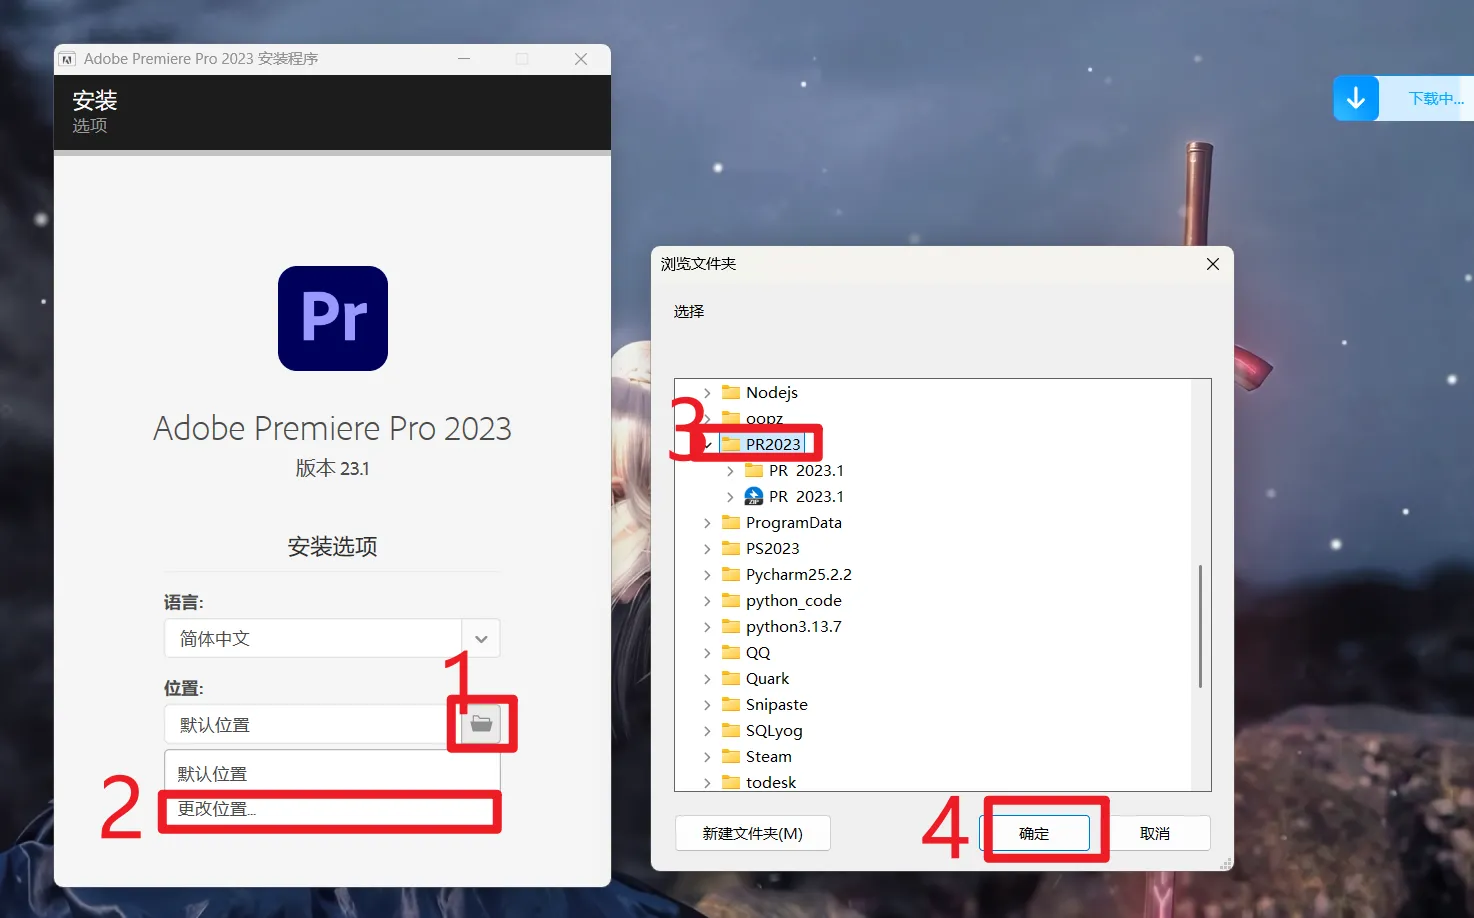This screenshot has height=918, width=1474.
Task: Expand the SQLyog folder
Action: (707, 730)
